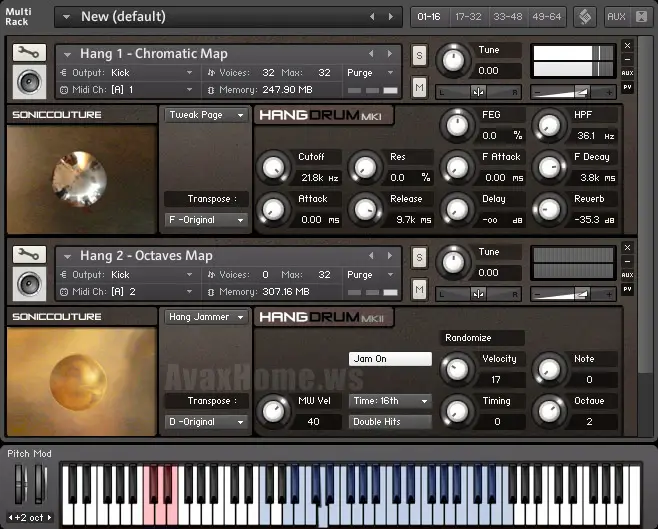Select next Hang 2 instrument
Image resolution: width=658 pixels, height=529 pixels.
pos(390,255)
